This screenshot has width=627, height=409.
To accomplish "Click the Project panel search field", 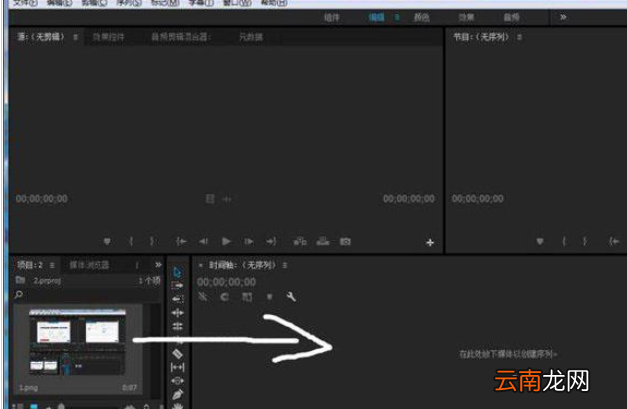I will pos(86,295).
